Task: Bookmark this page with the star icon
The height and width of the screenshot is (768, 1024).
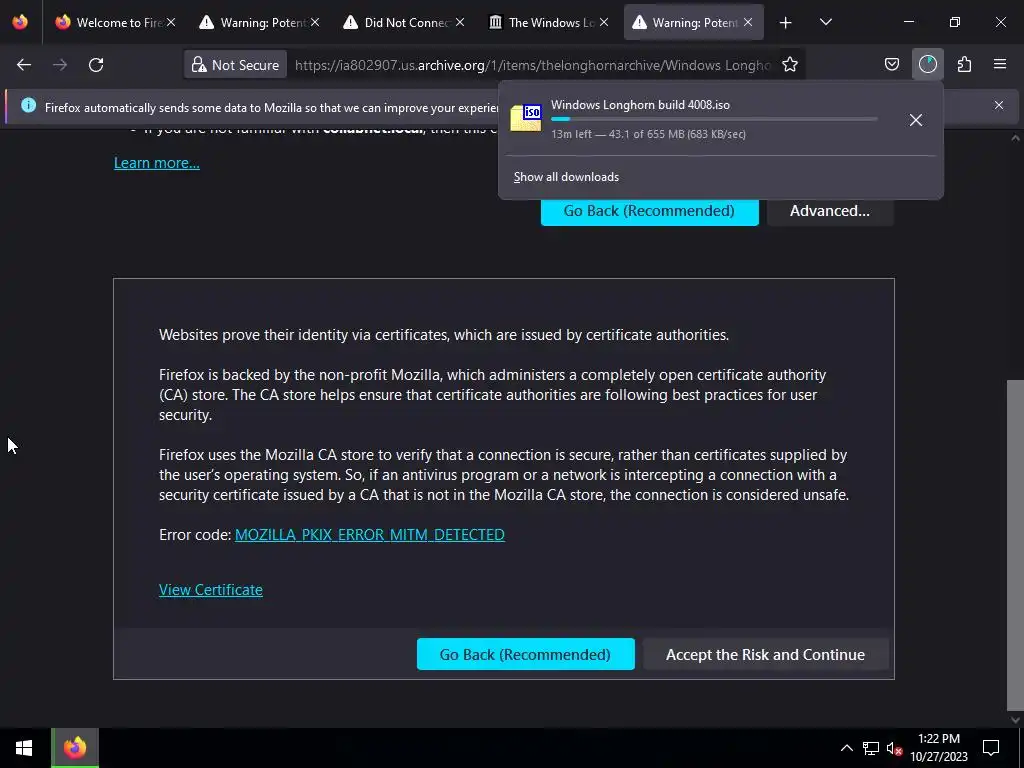Action: tap(790, 65)
